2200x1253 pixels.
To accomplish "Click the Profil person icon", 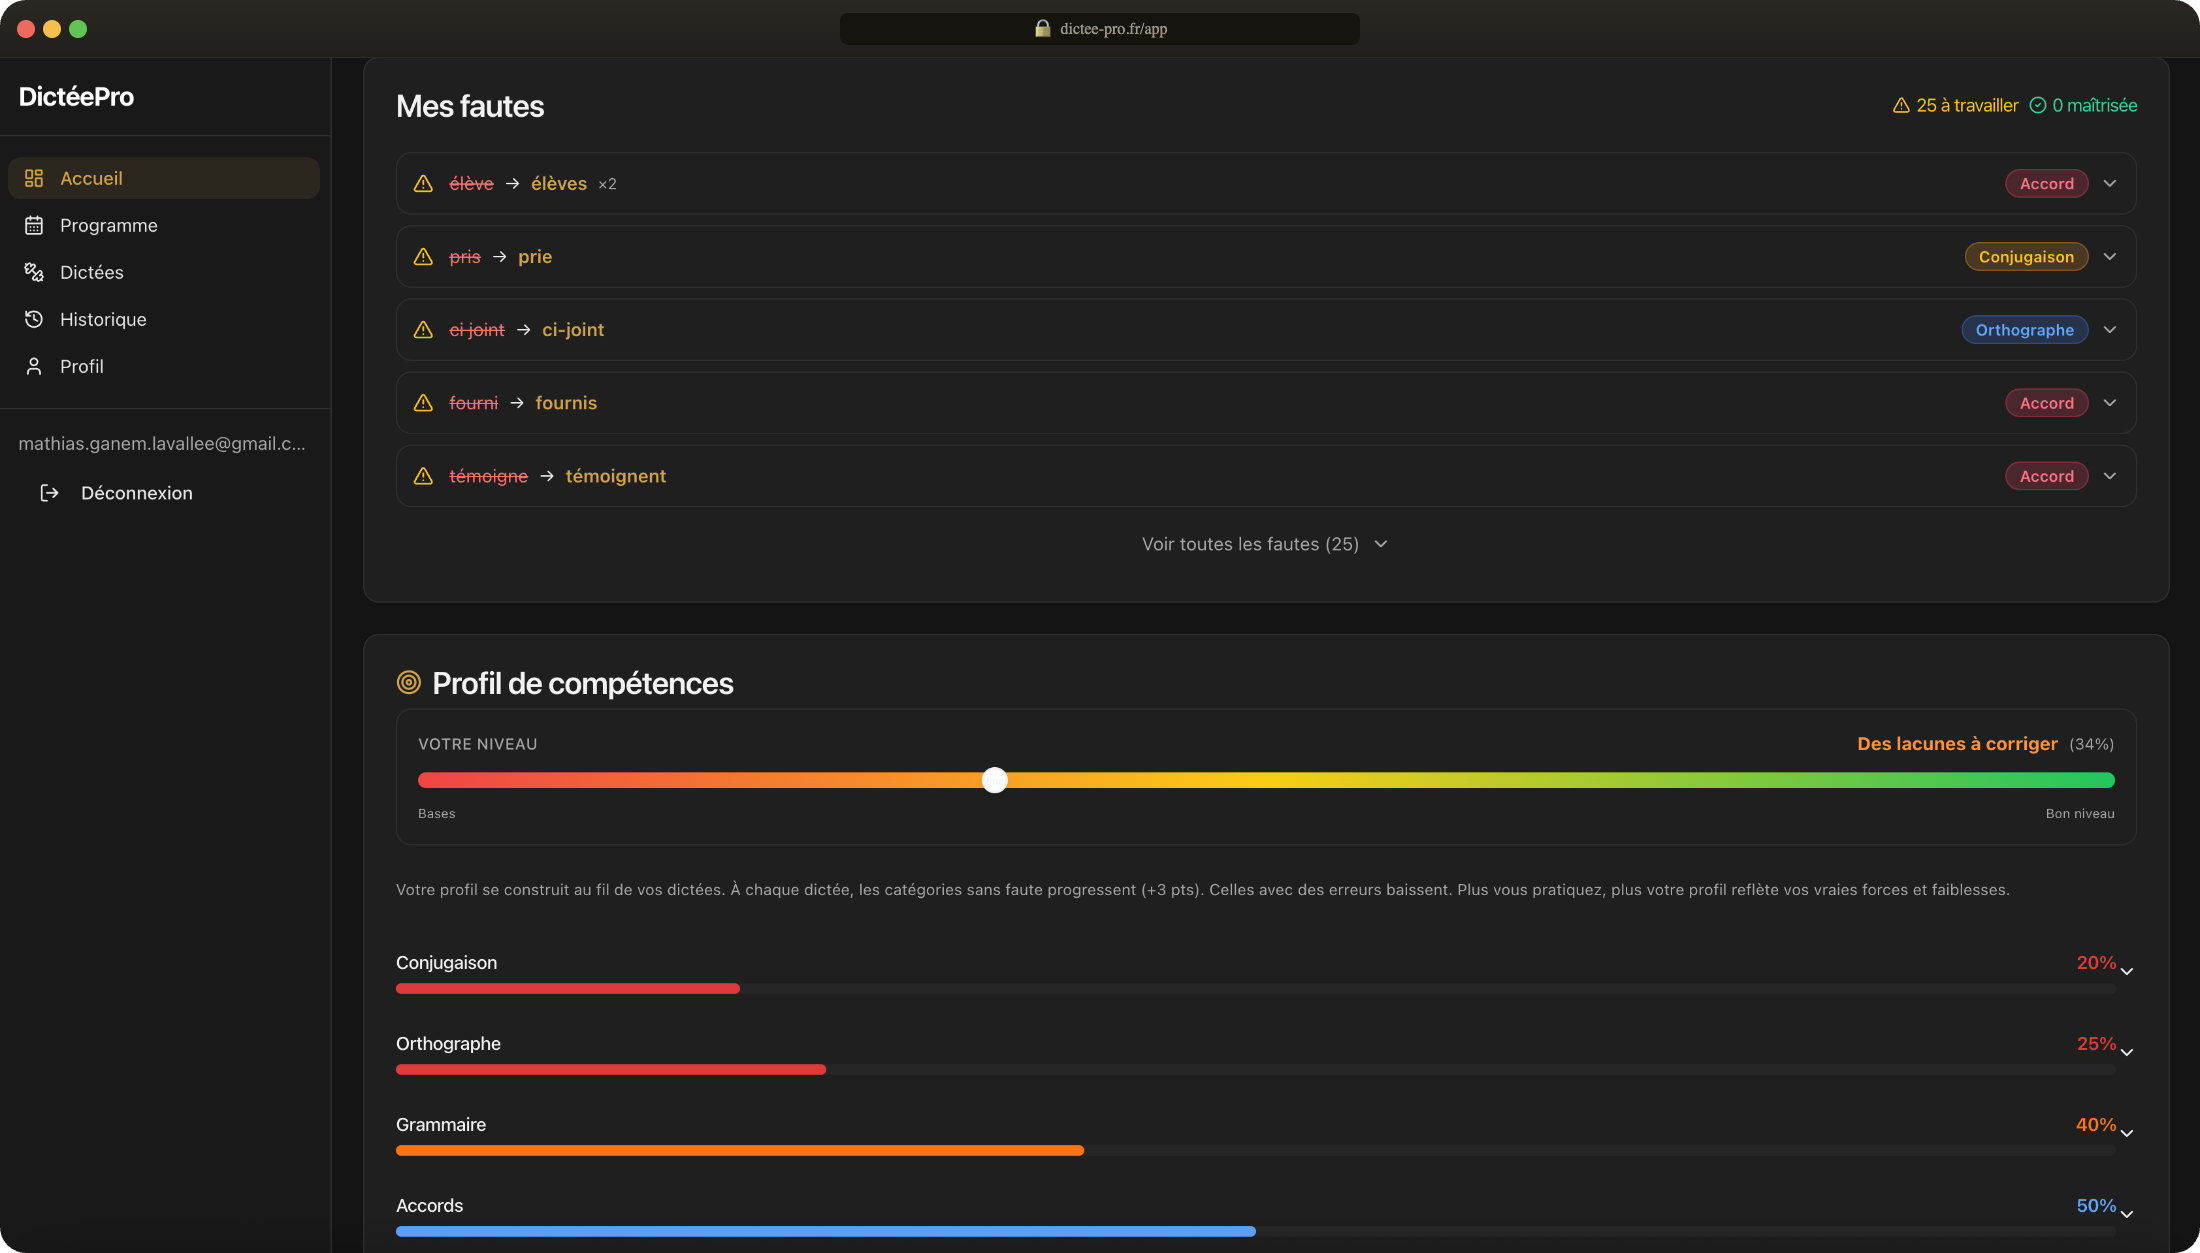I will [34, 366].
